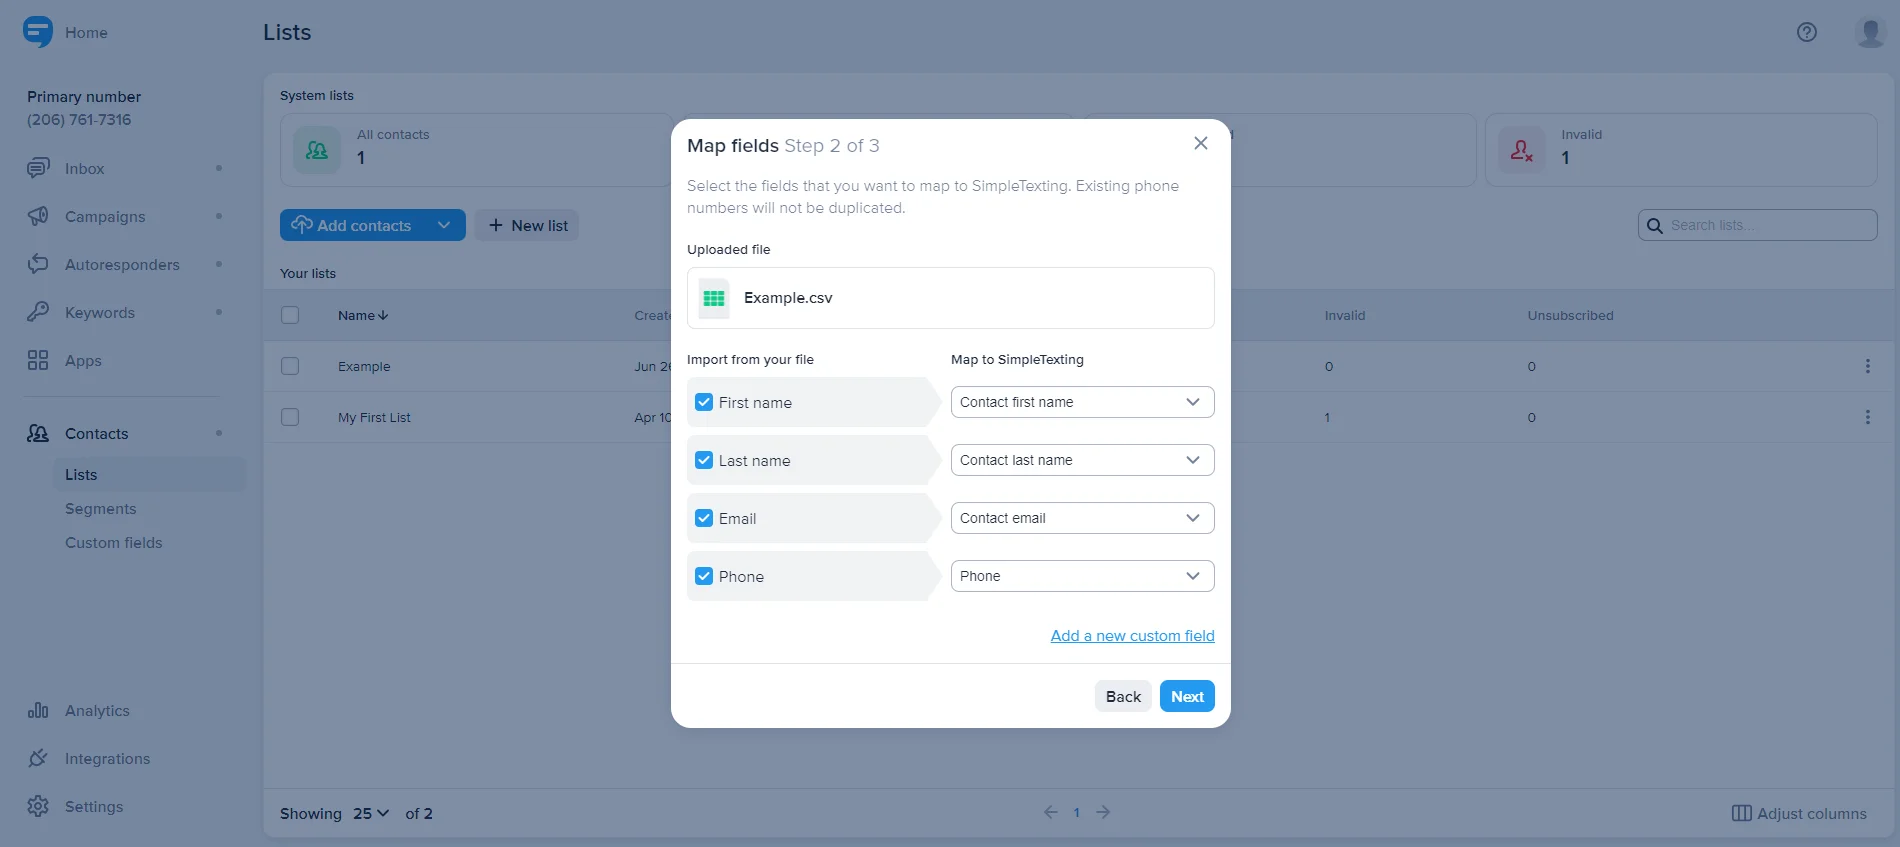Click the Search lists input field

[x=1766, y=225]
